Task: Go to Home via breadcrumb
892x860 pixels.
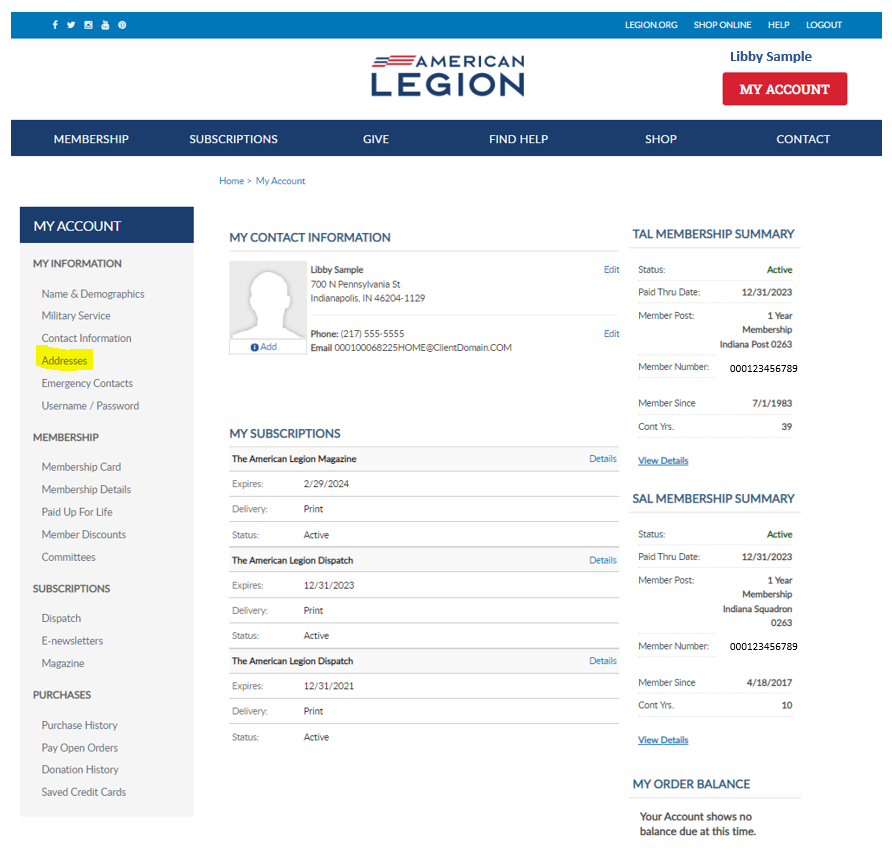Action: click(231, 180)
